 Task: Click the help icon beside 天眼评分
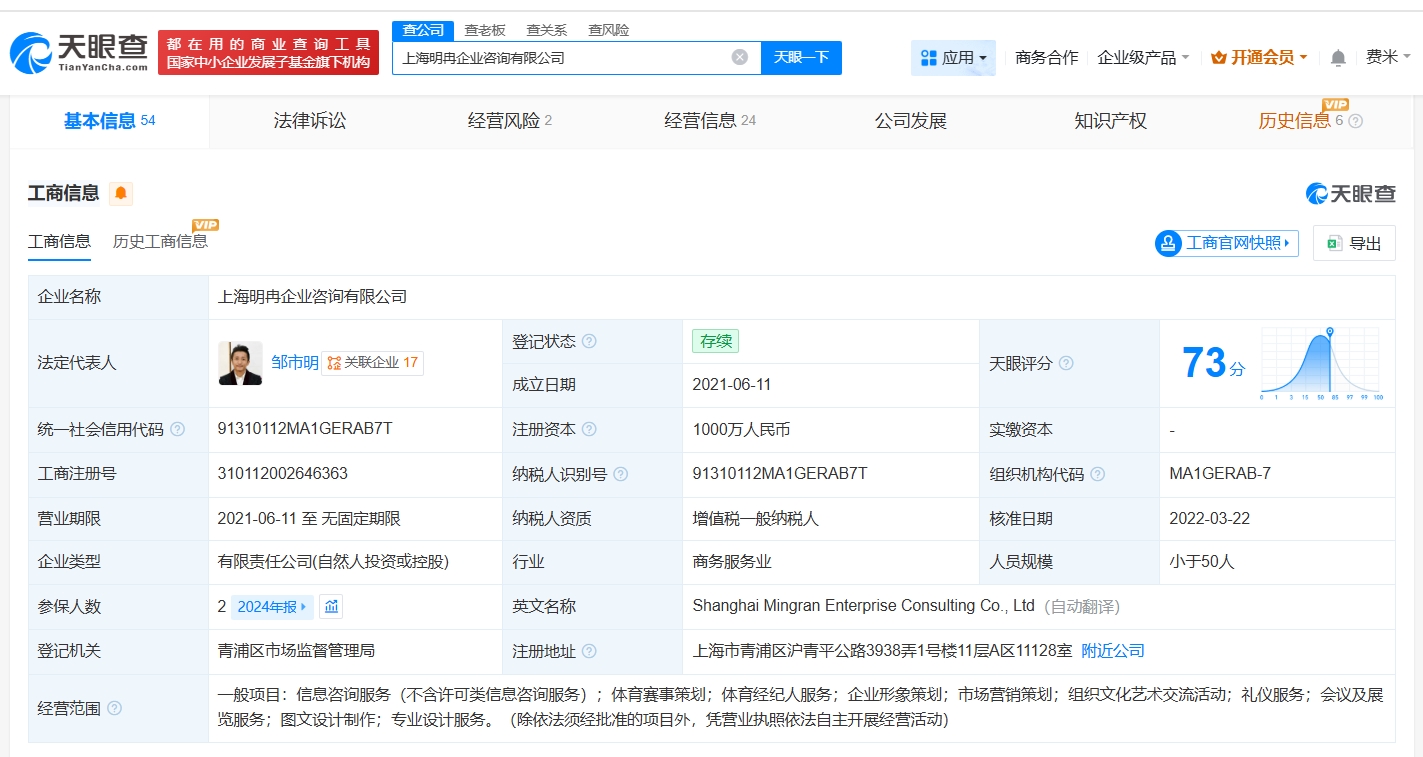point(1066,363)
